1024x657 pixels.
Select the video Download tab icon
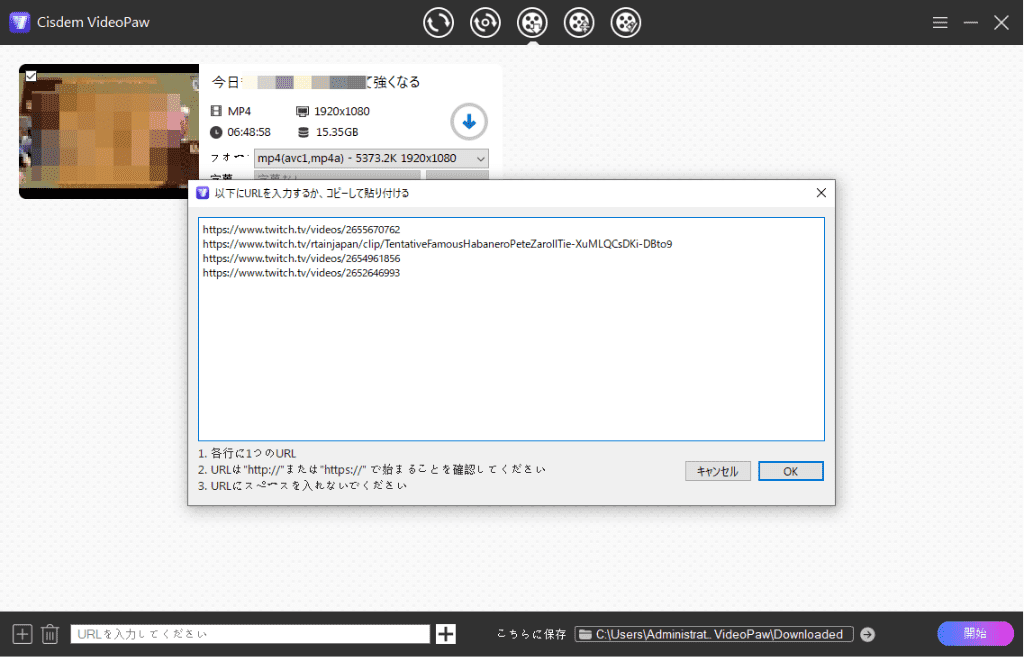532,22
